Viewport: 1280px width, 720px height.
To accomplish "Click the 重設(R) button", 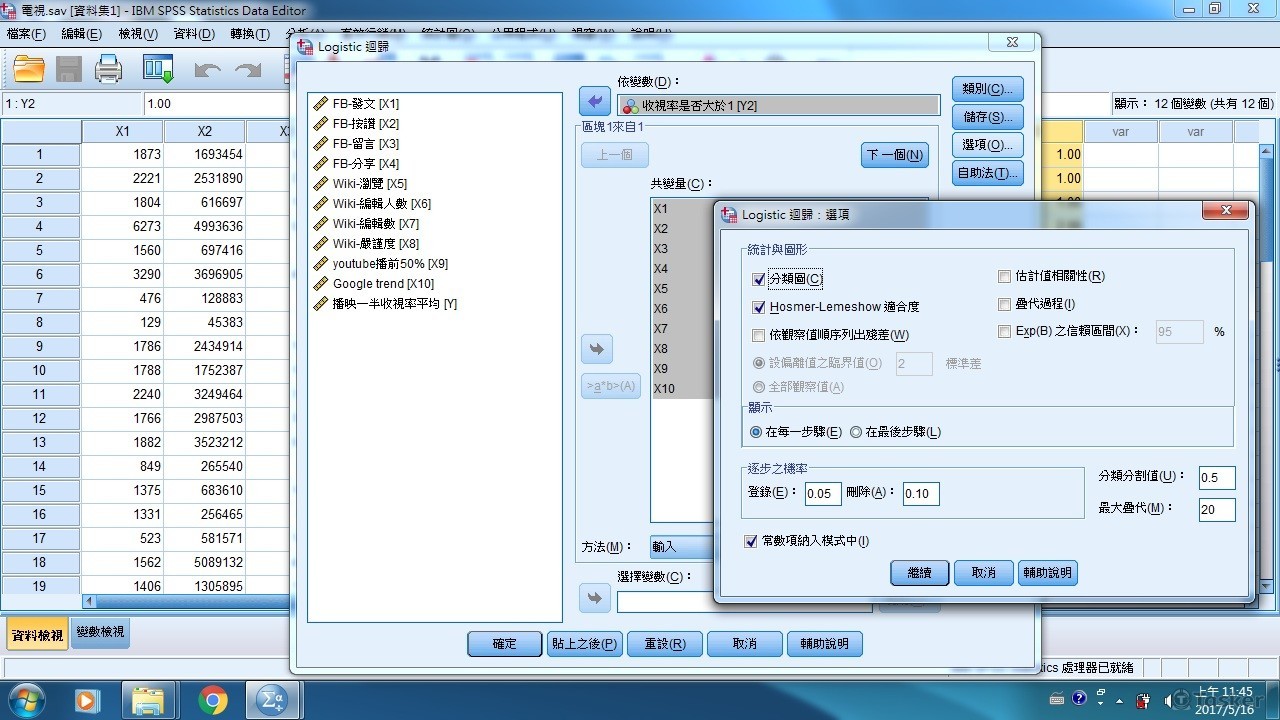I will 665,644.
